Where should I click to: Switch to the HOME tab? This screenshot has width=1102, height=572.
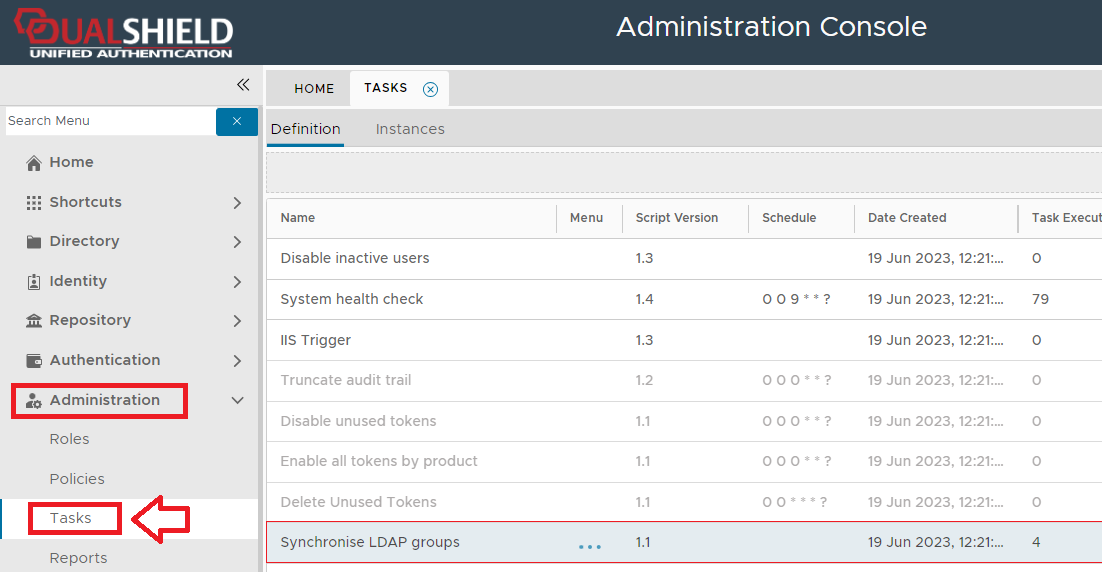tap(314, 89)
